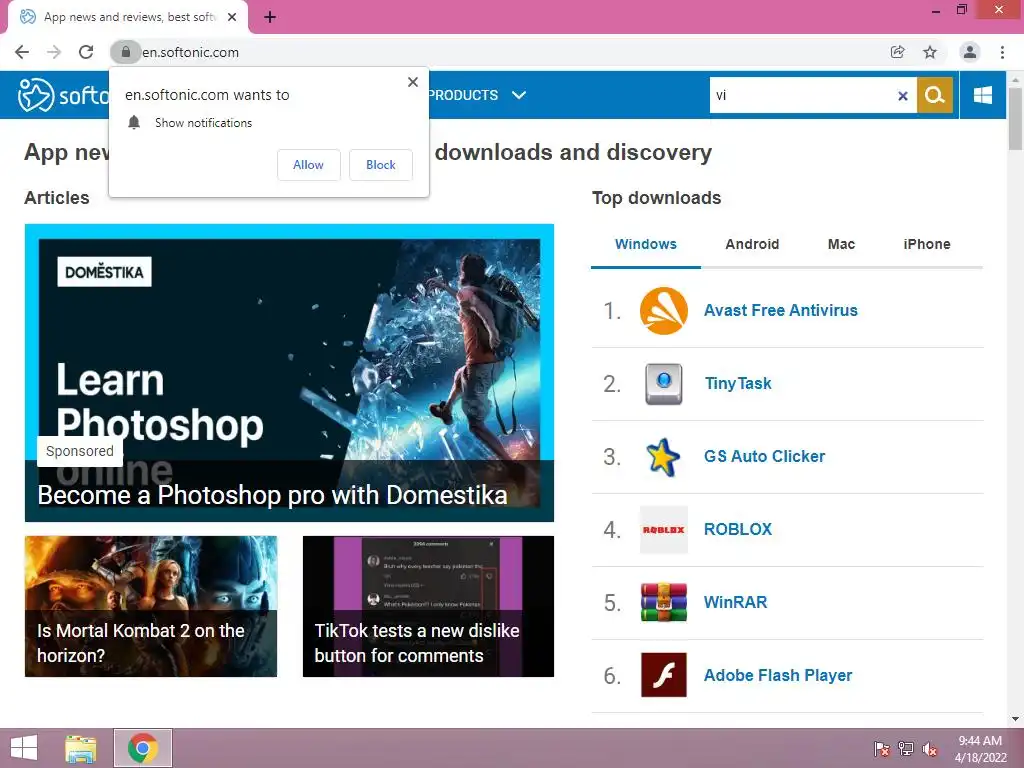Block notifications from en.softonic.com
1024x768 pixels.
point(381,165)
